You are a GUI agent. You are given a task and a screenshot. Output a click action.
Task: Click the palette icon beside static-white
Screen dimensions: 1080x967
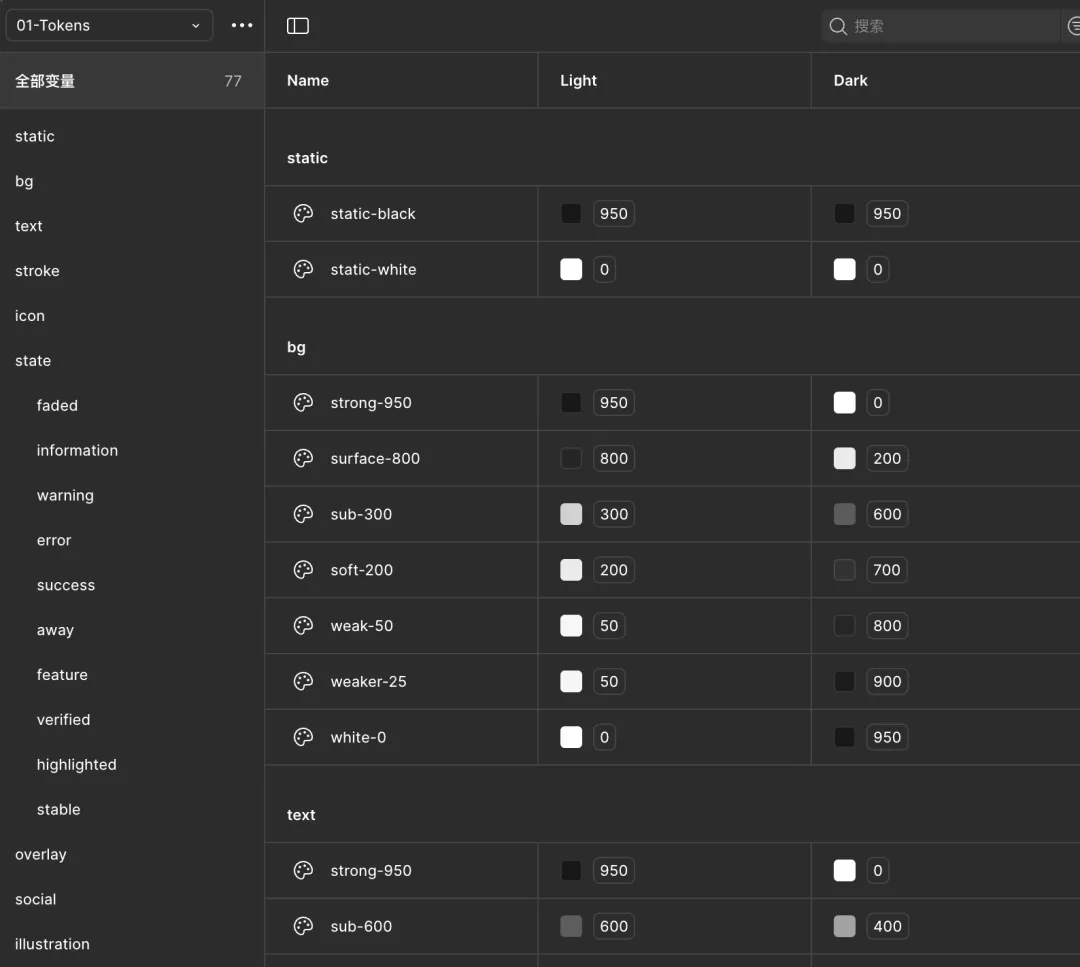(303, 269)
